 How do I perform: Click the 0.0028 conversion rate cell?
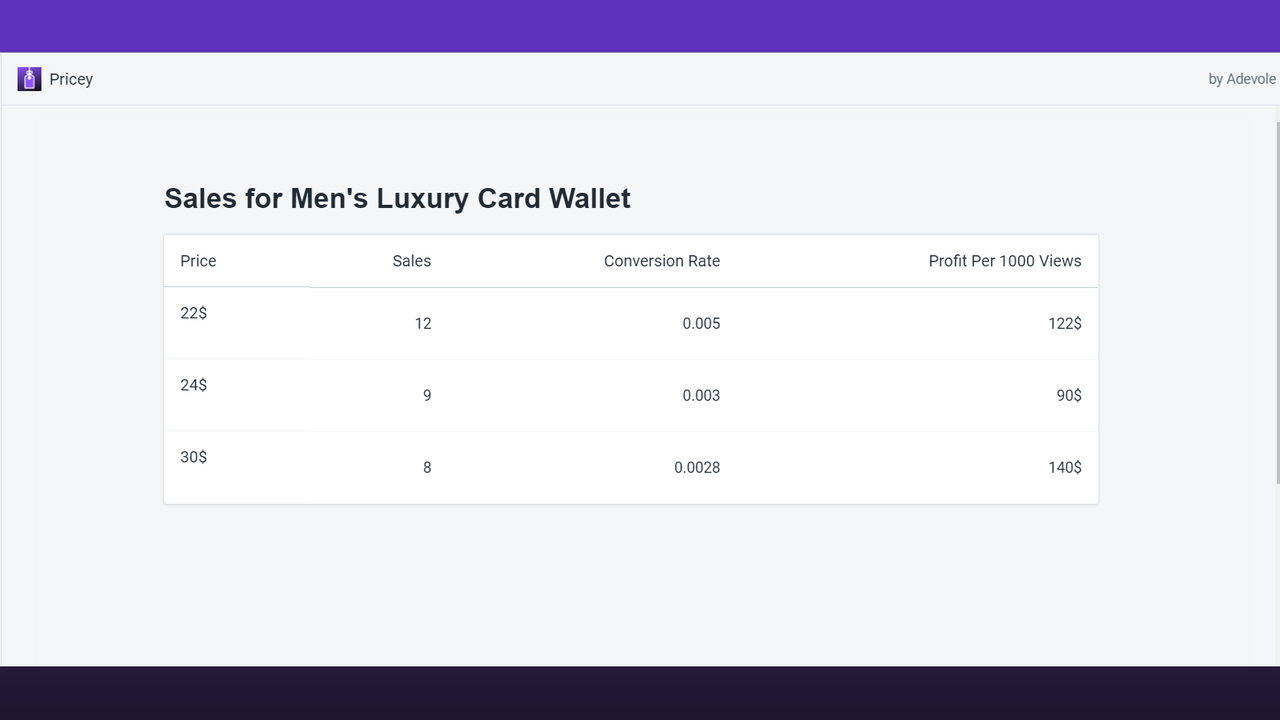(x=697, y=467)
